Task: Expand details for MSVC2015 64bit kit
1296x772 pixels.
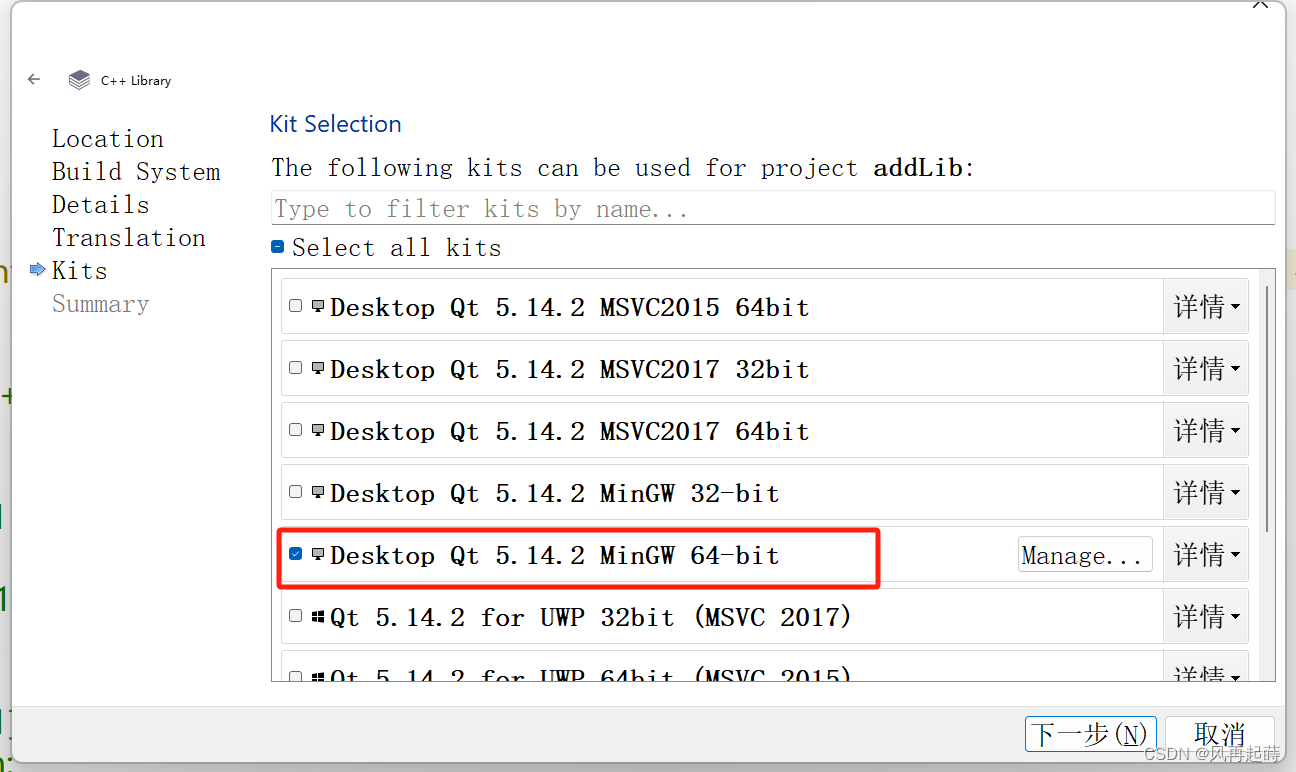Action: tap(1206, 307)
